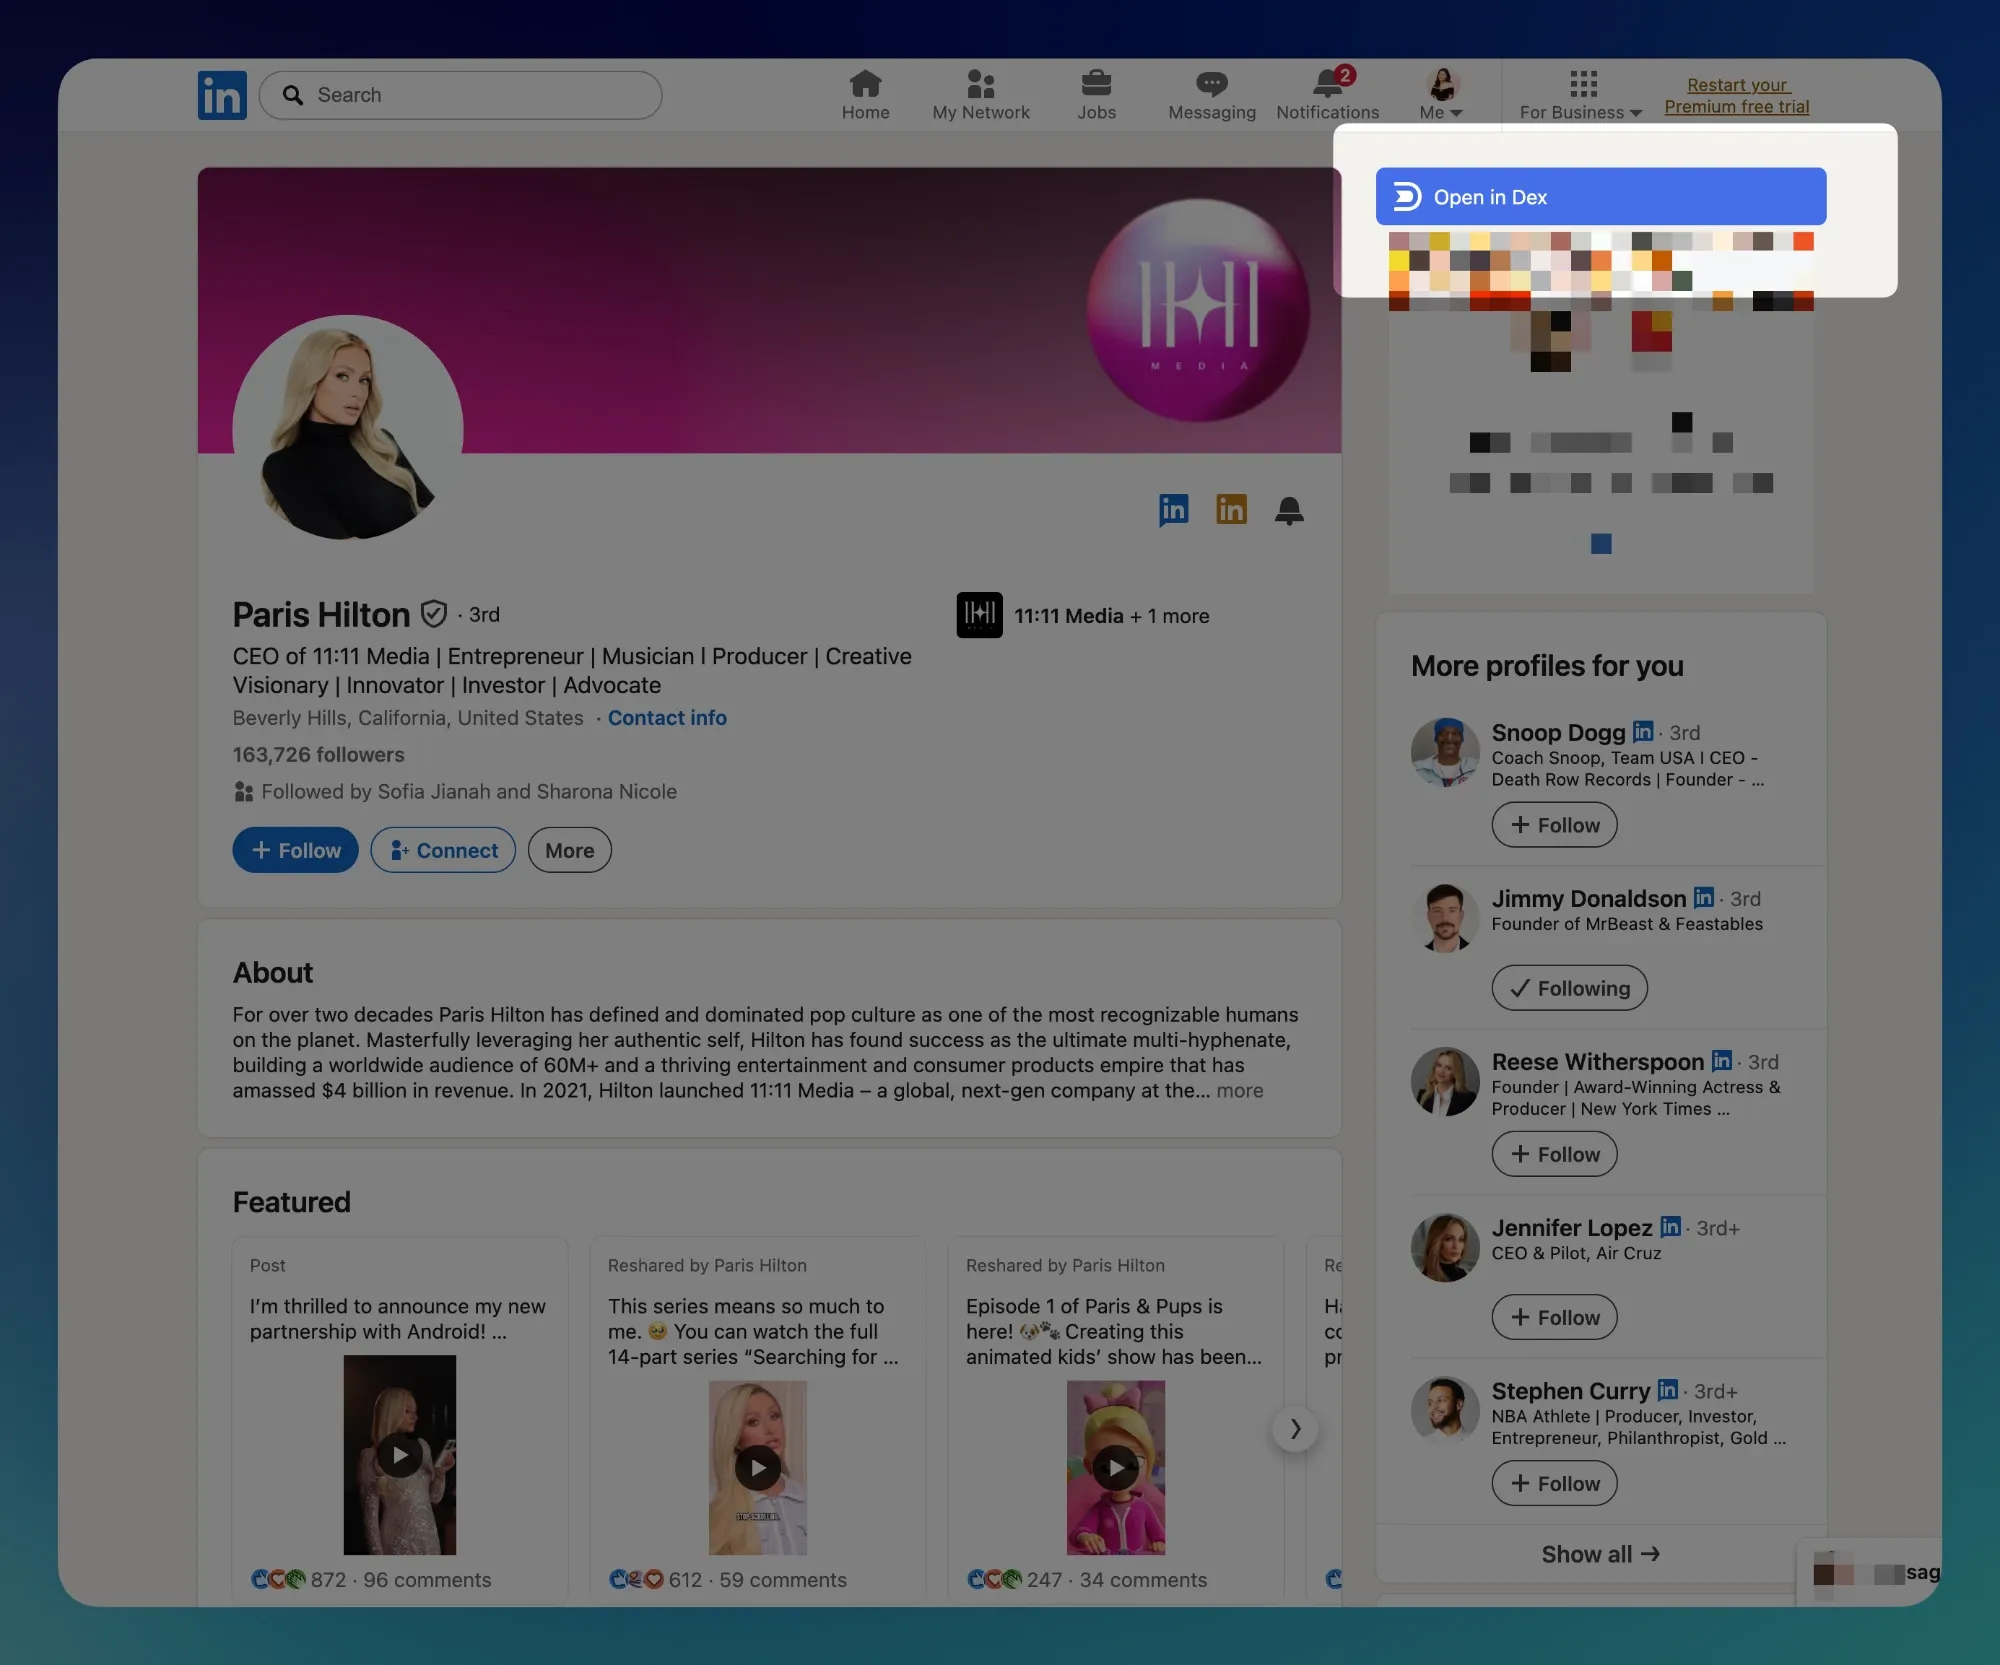Toggle Following for Jimmy Donaldson
The image size is (2000, 1665).
(x=1569, y=988)
